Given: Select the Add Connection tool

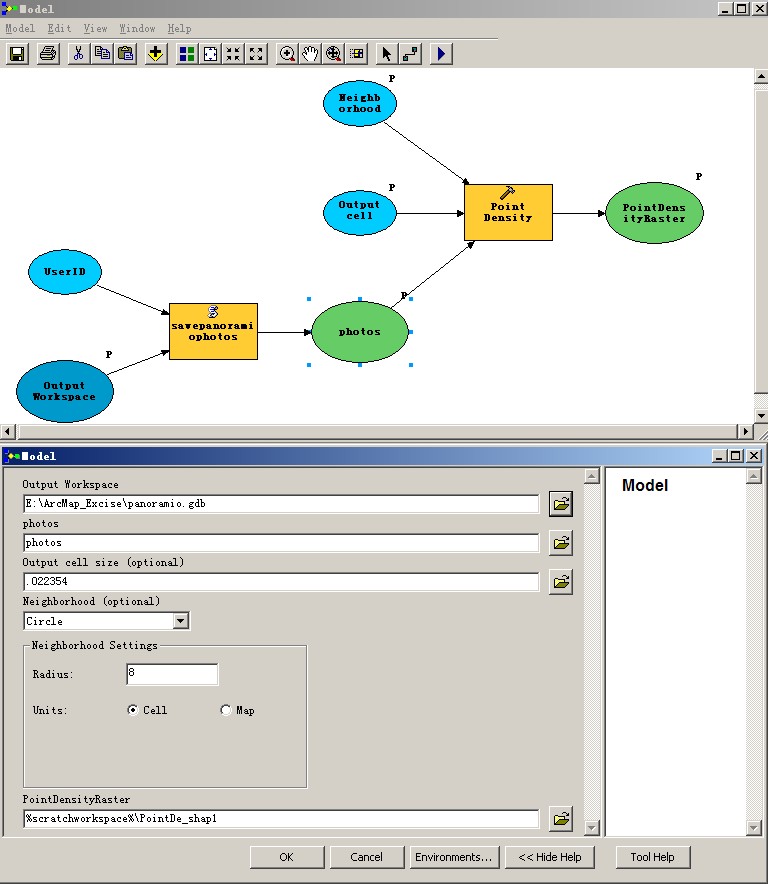Looking at the screenshot, I should (x=411, y=54).
